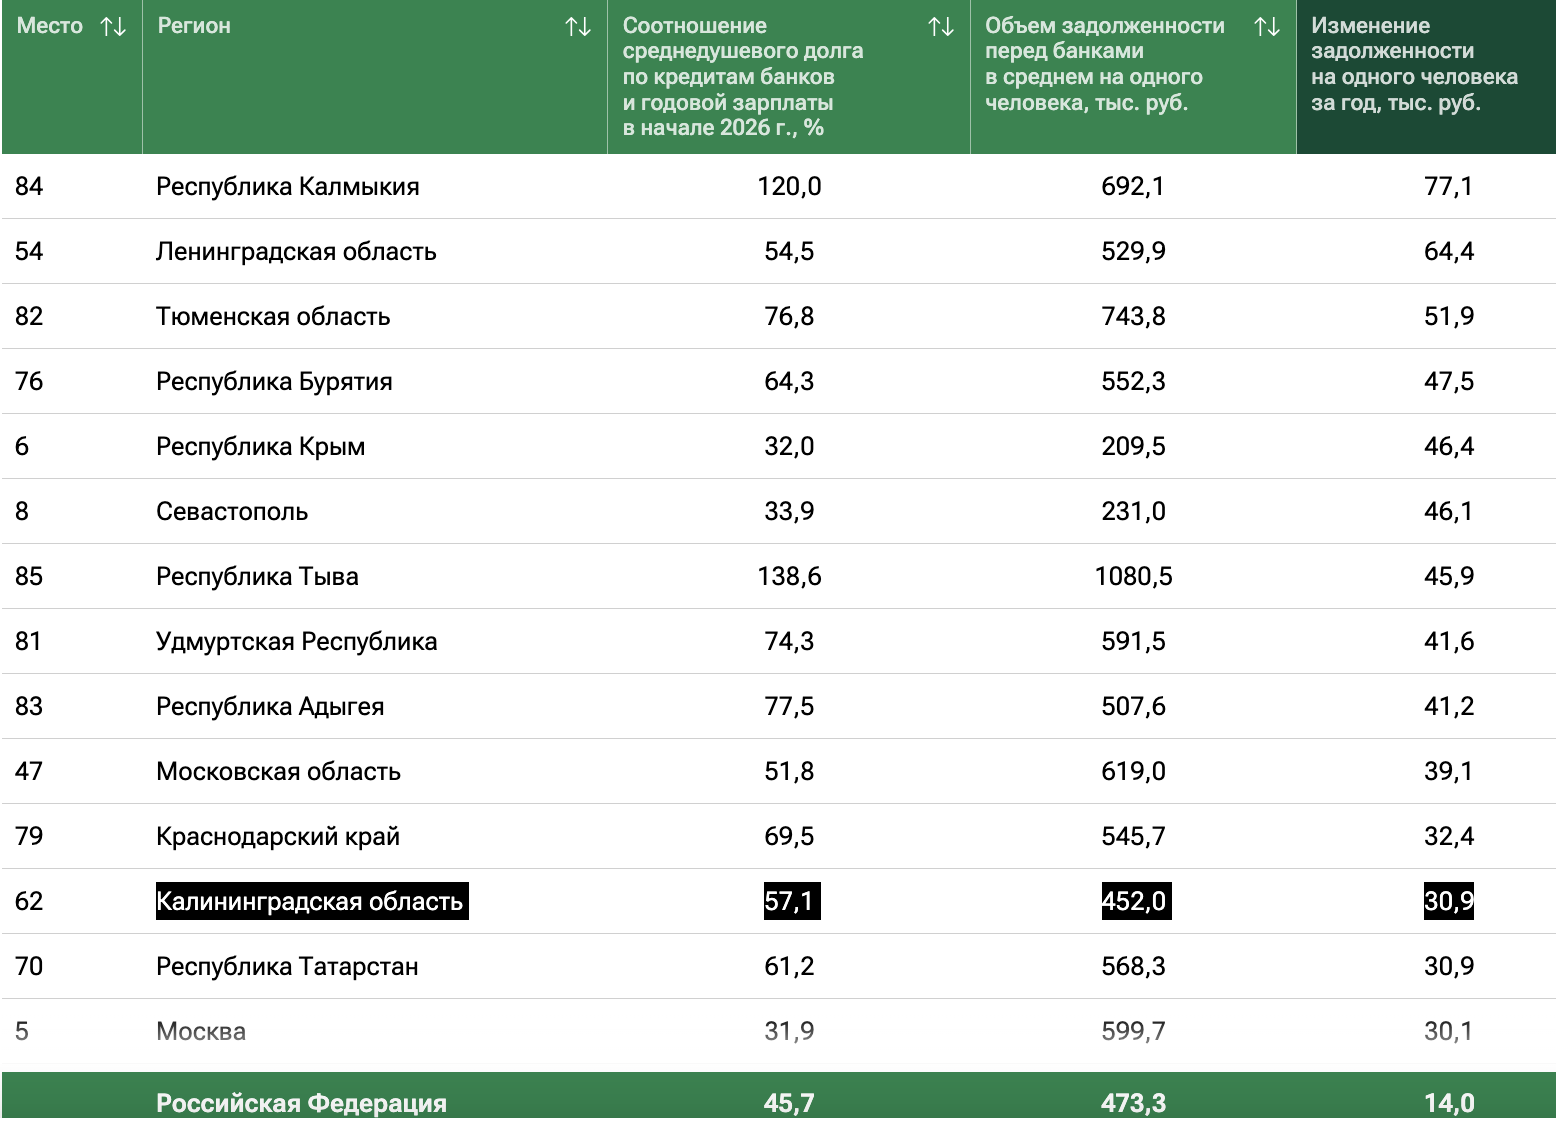Select the Республика Калмыкия row name

287,187
